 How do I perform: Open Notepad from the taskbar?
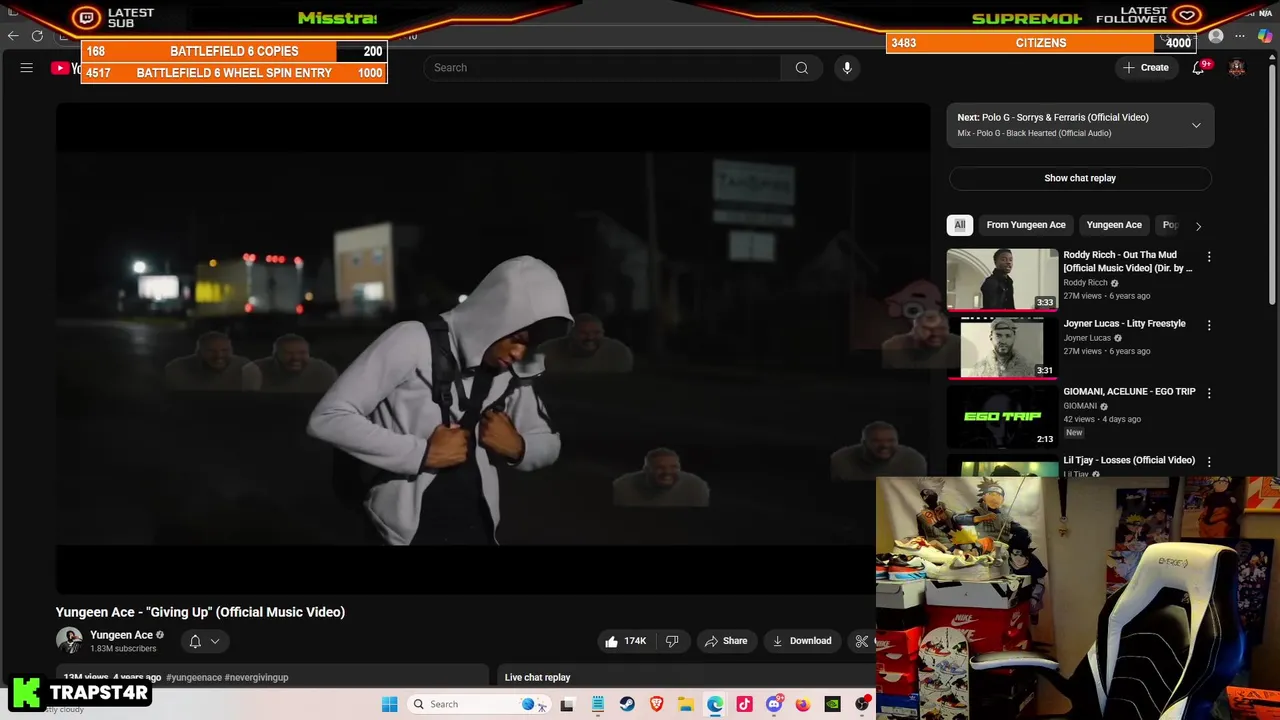598,704
